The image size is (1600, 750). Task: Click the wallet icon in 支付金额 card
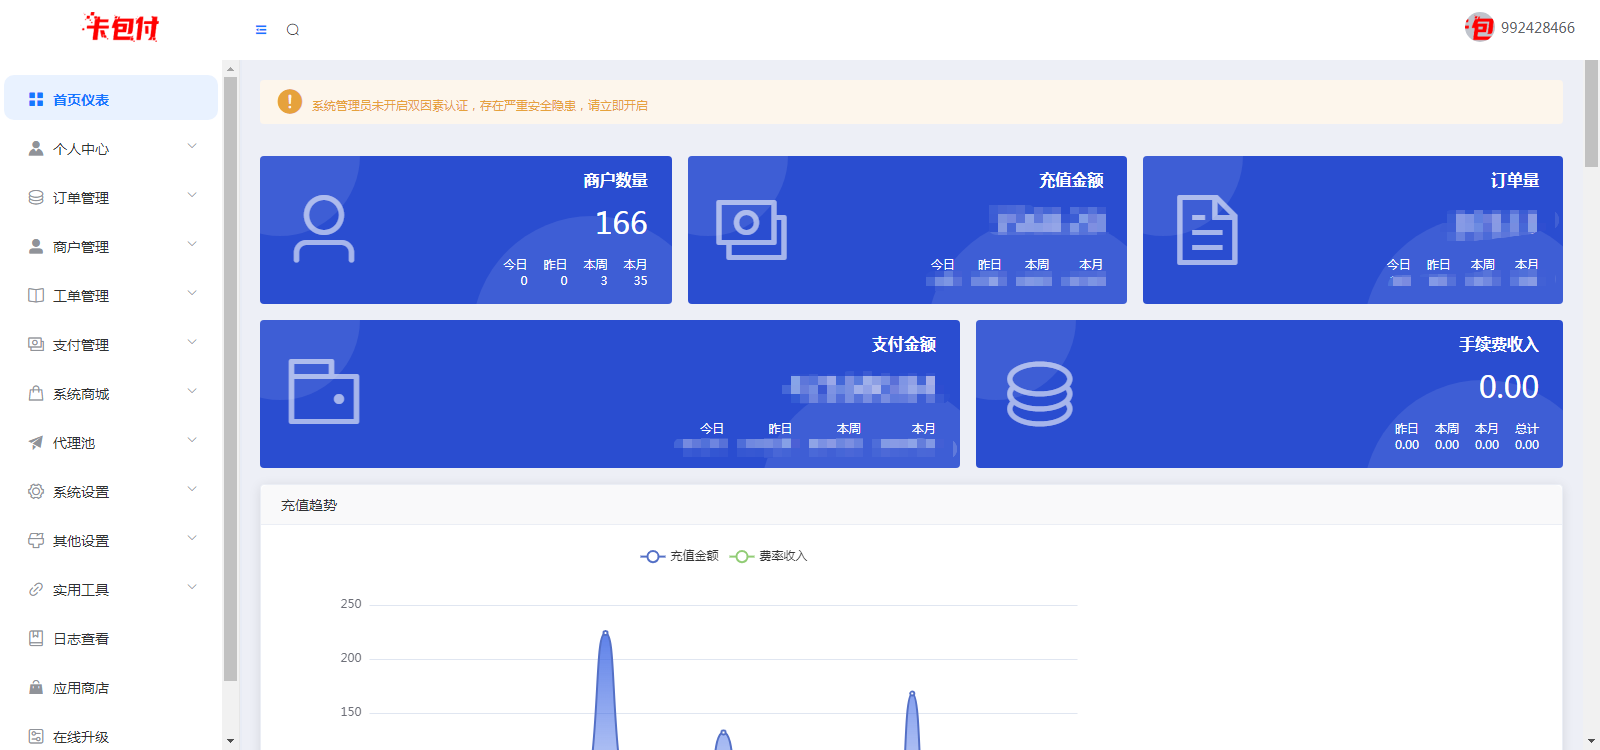[x=324, y=392]
